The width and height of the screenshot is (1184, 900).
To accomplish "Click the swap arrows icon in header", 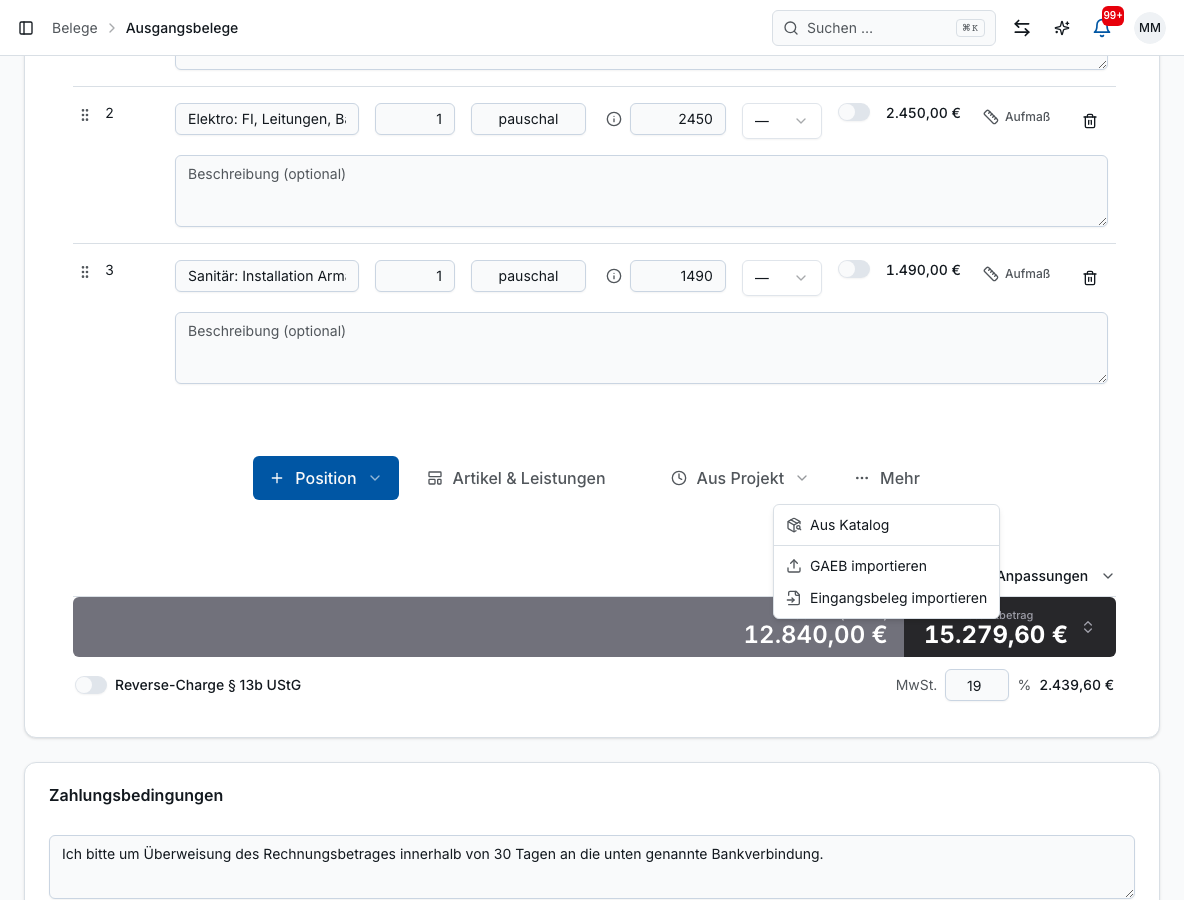I will point(1022,28).
